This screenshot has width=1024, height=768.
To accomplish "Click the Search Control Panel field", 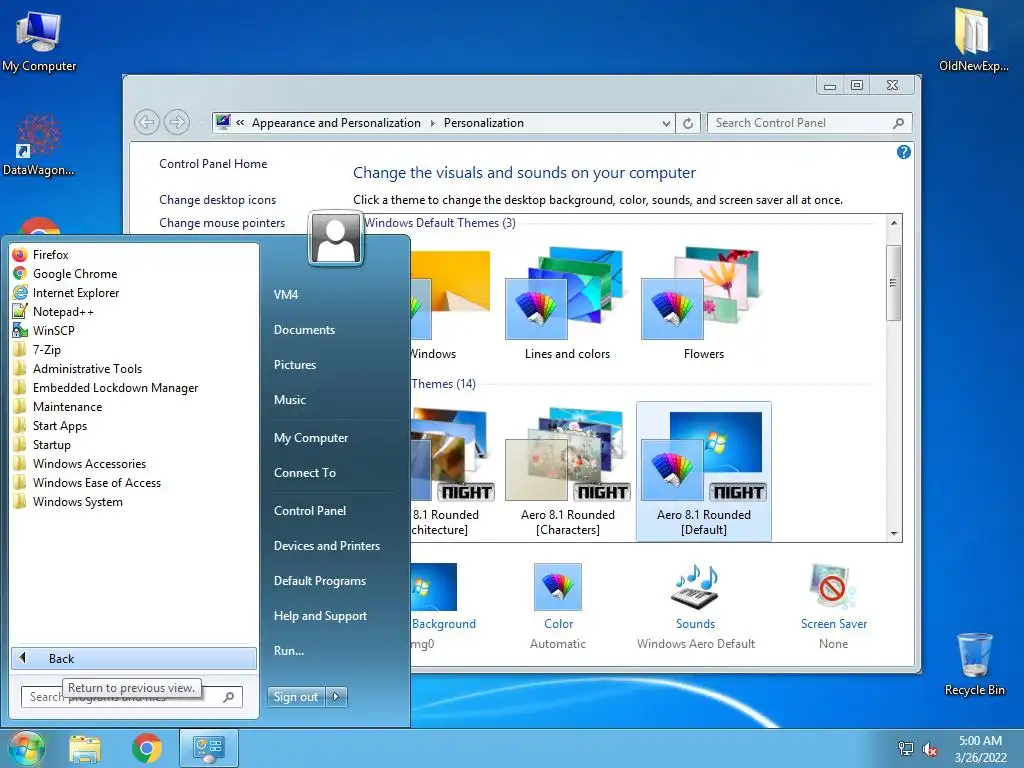I will pos(809,123).
